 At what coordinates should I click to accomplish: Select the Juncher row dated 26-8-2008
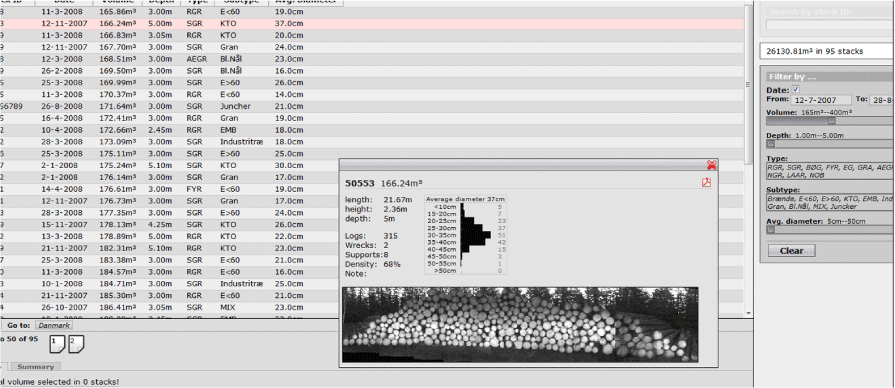click(x=372, y=106)
